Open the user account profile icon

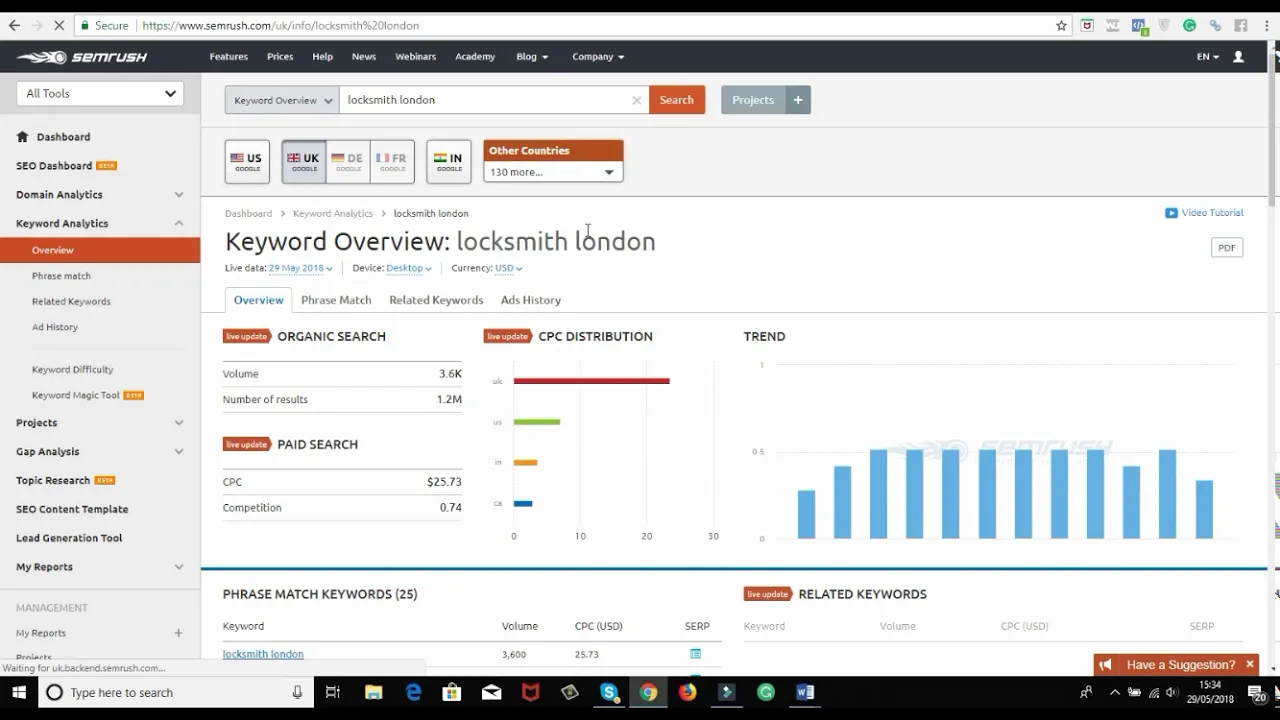(1238, 57)
